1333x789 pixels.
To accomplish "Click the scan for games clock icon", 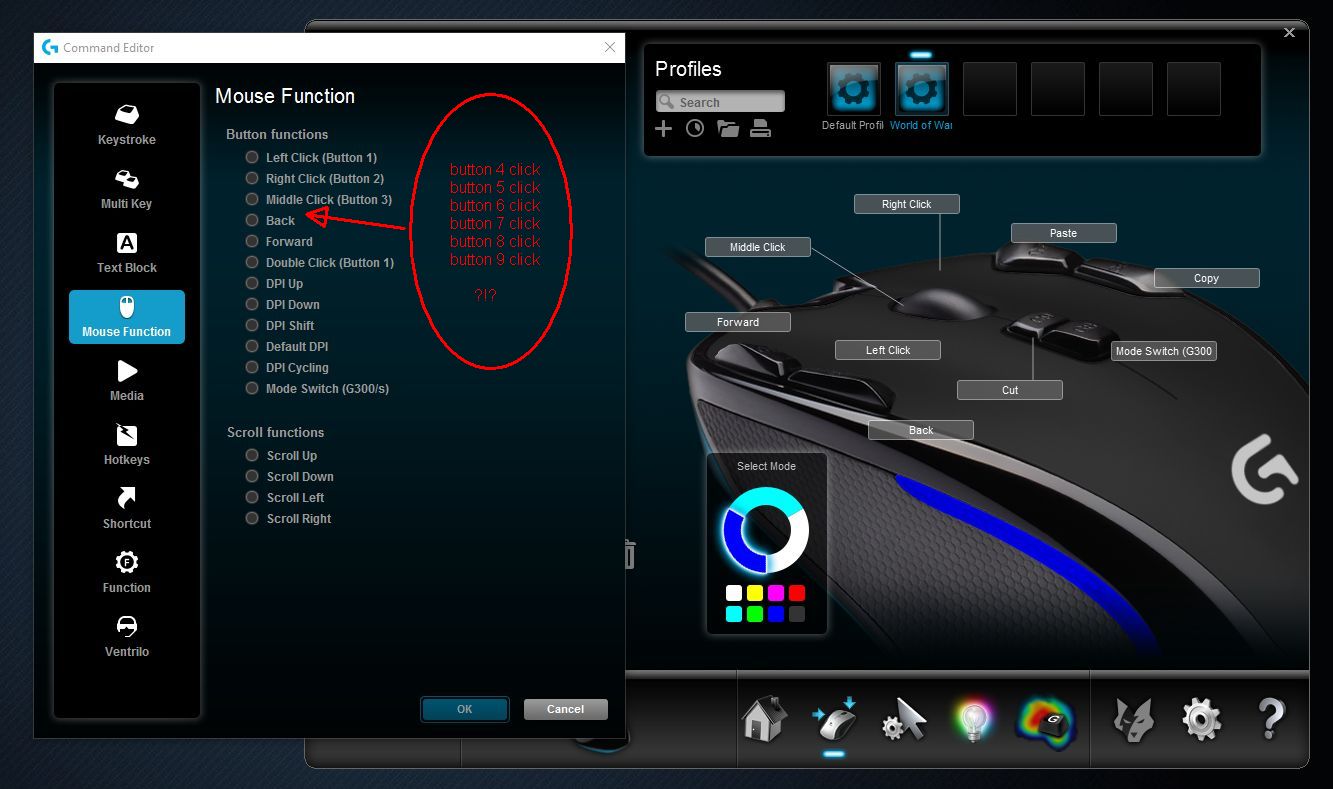I will point(695,128).
